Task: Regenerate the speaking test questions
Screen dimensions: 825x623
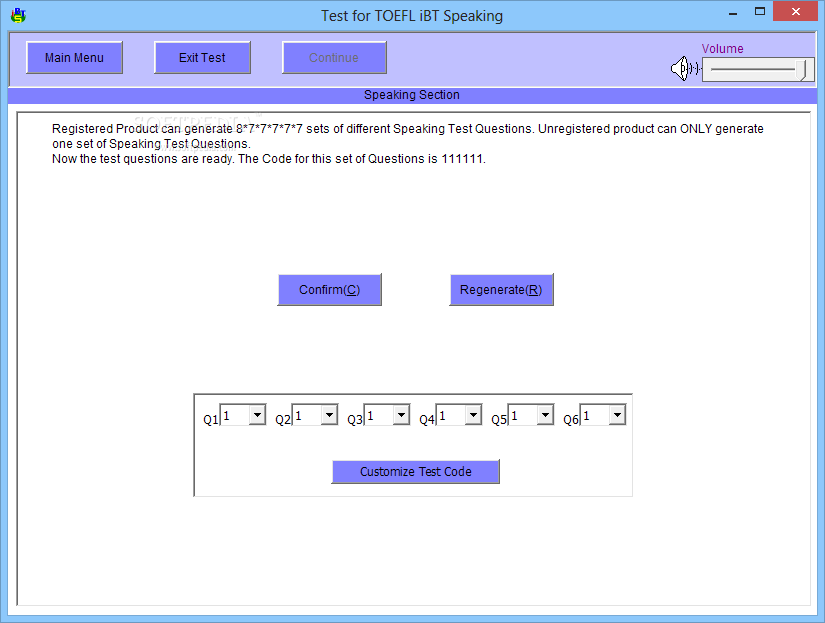Action: [501, 289]
